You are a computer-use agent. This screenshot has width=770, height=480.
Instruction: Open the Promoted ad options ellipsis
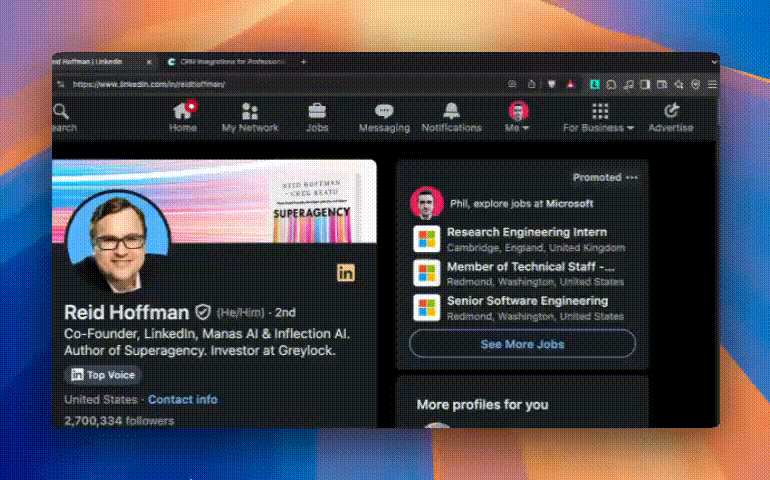click(631, 177)
